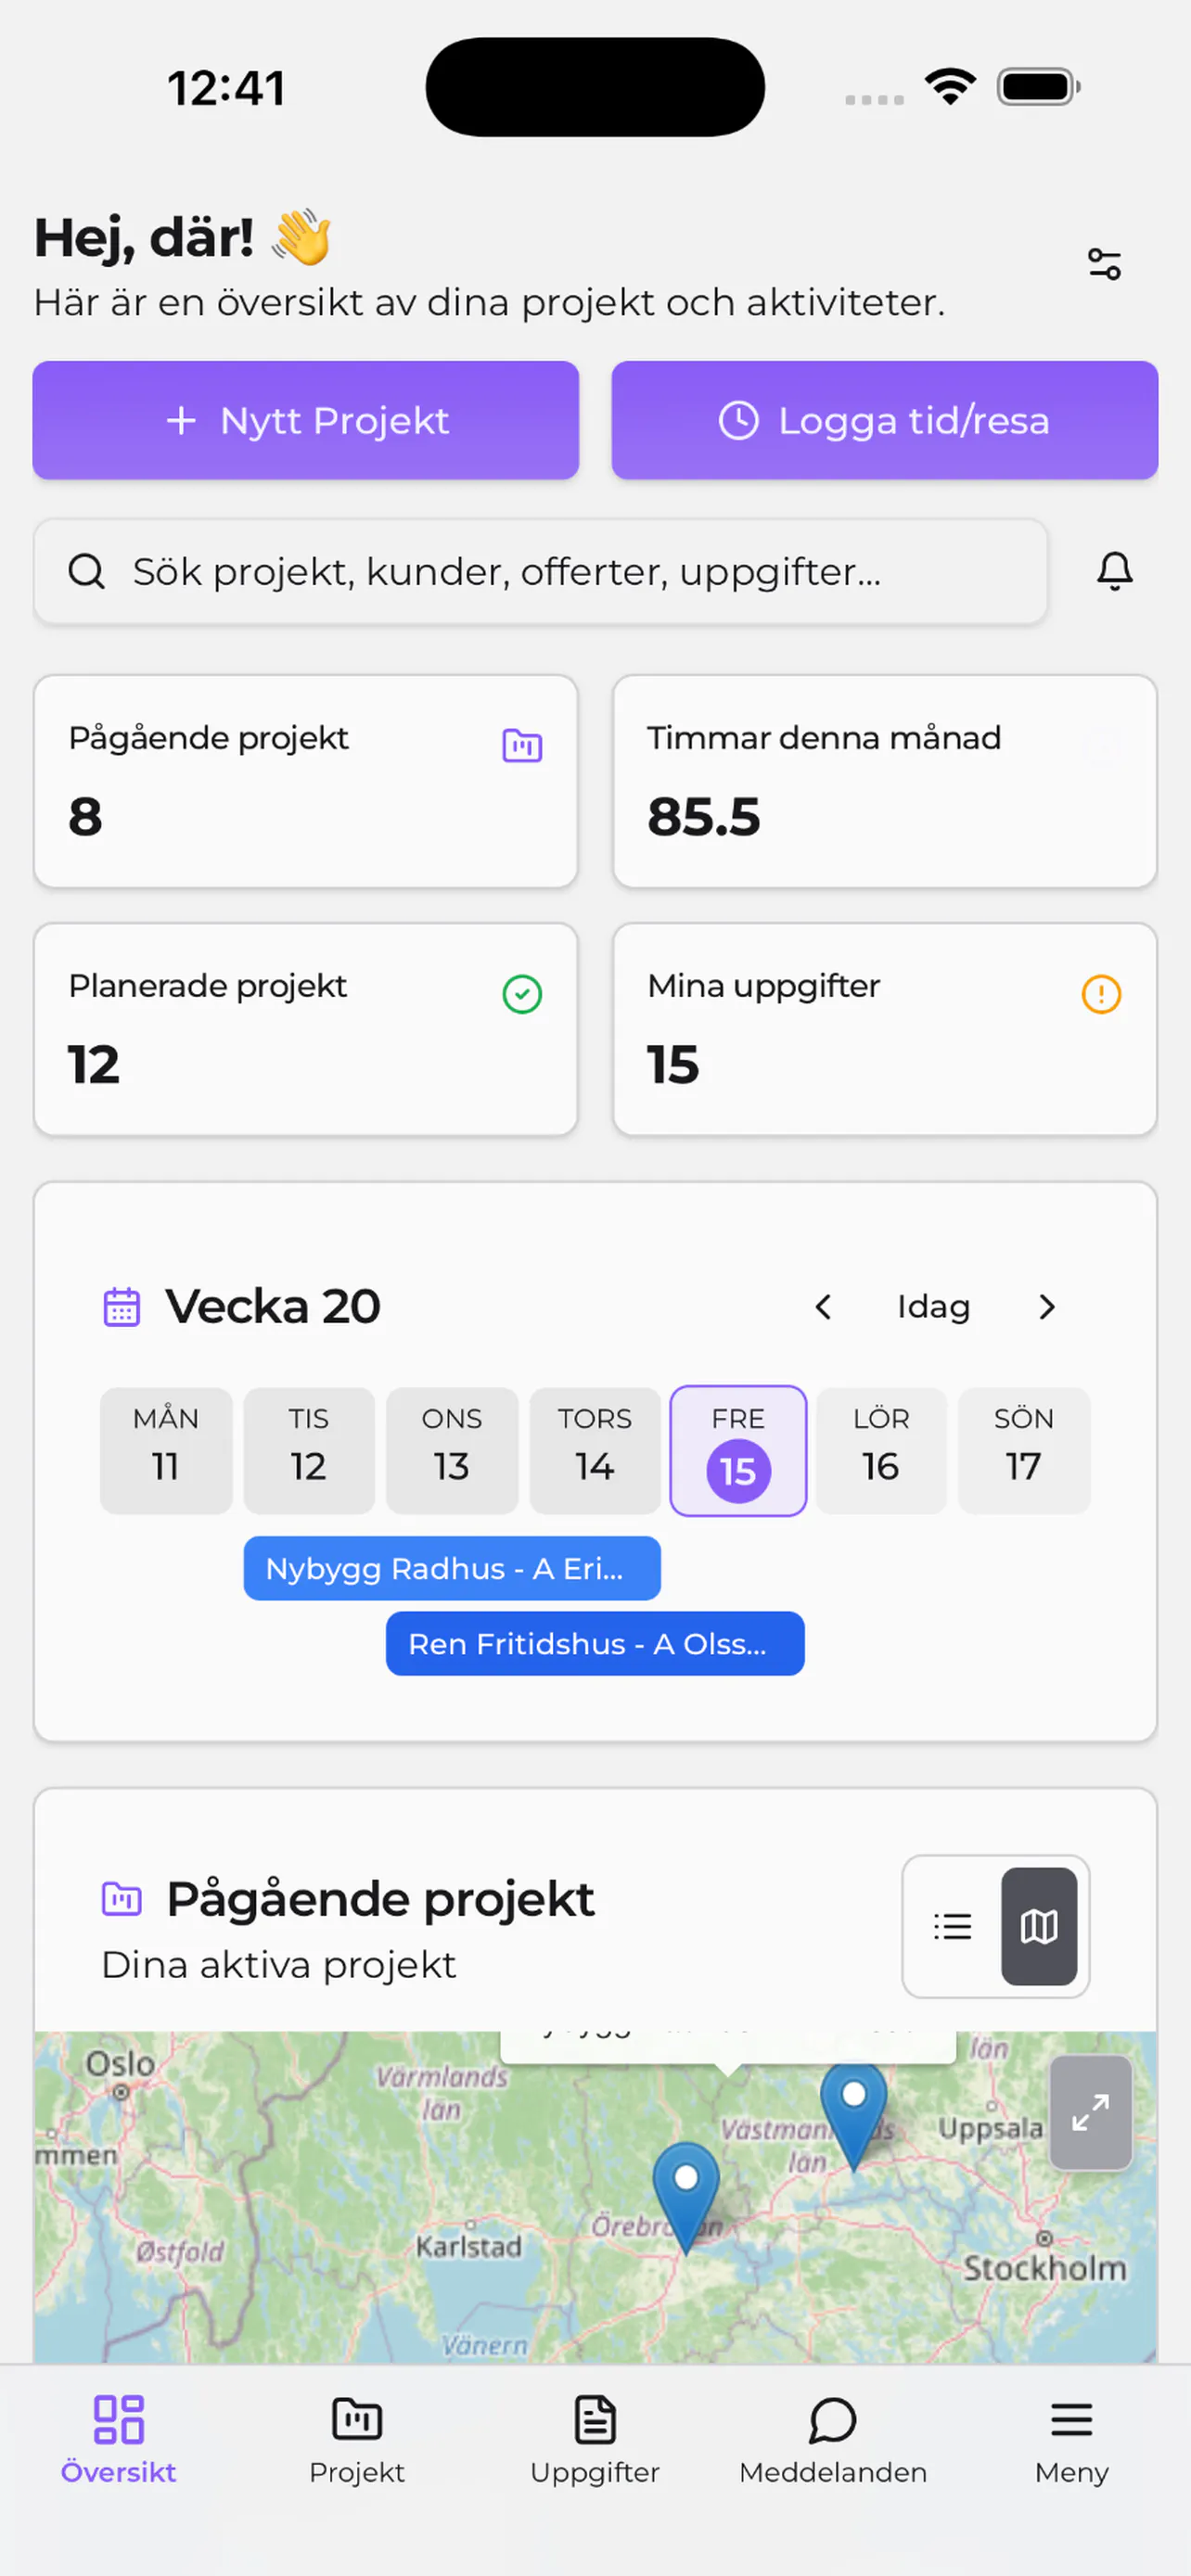Open the dashboard filter settings icon
The width and height of the screenshot is (1191, 2576).
(x=1104, y=264)
